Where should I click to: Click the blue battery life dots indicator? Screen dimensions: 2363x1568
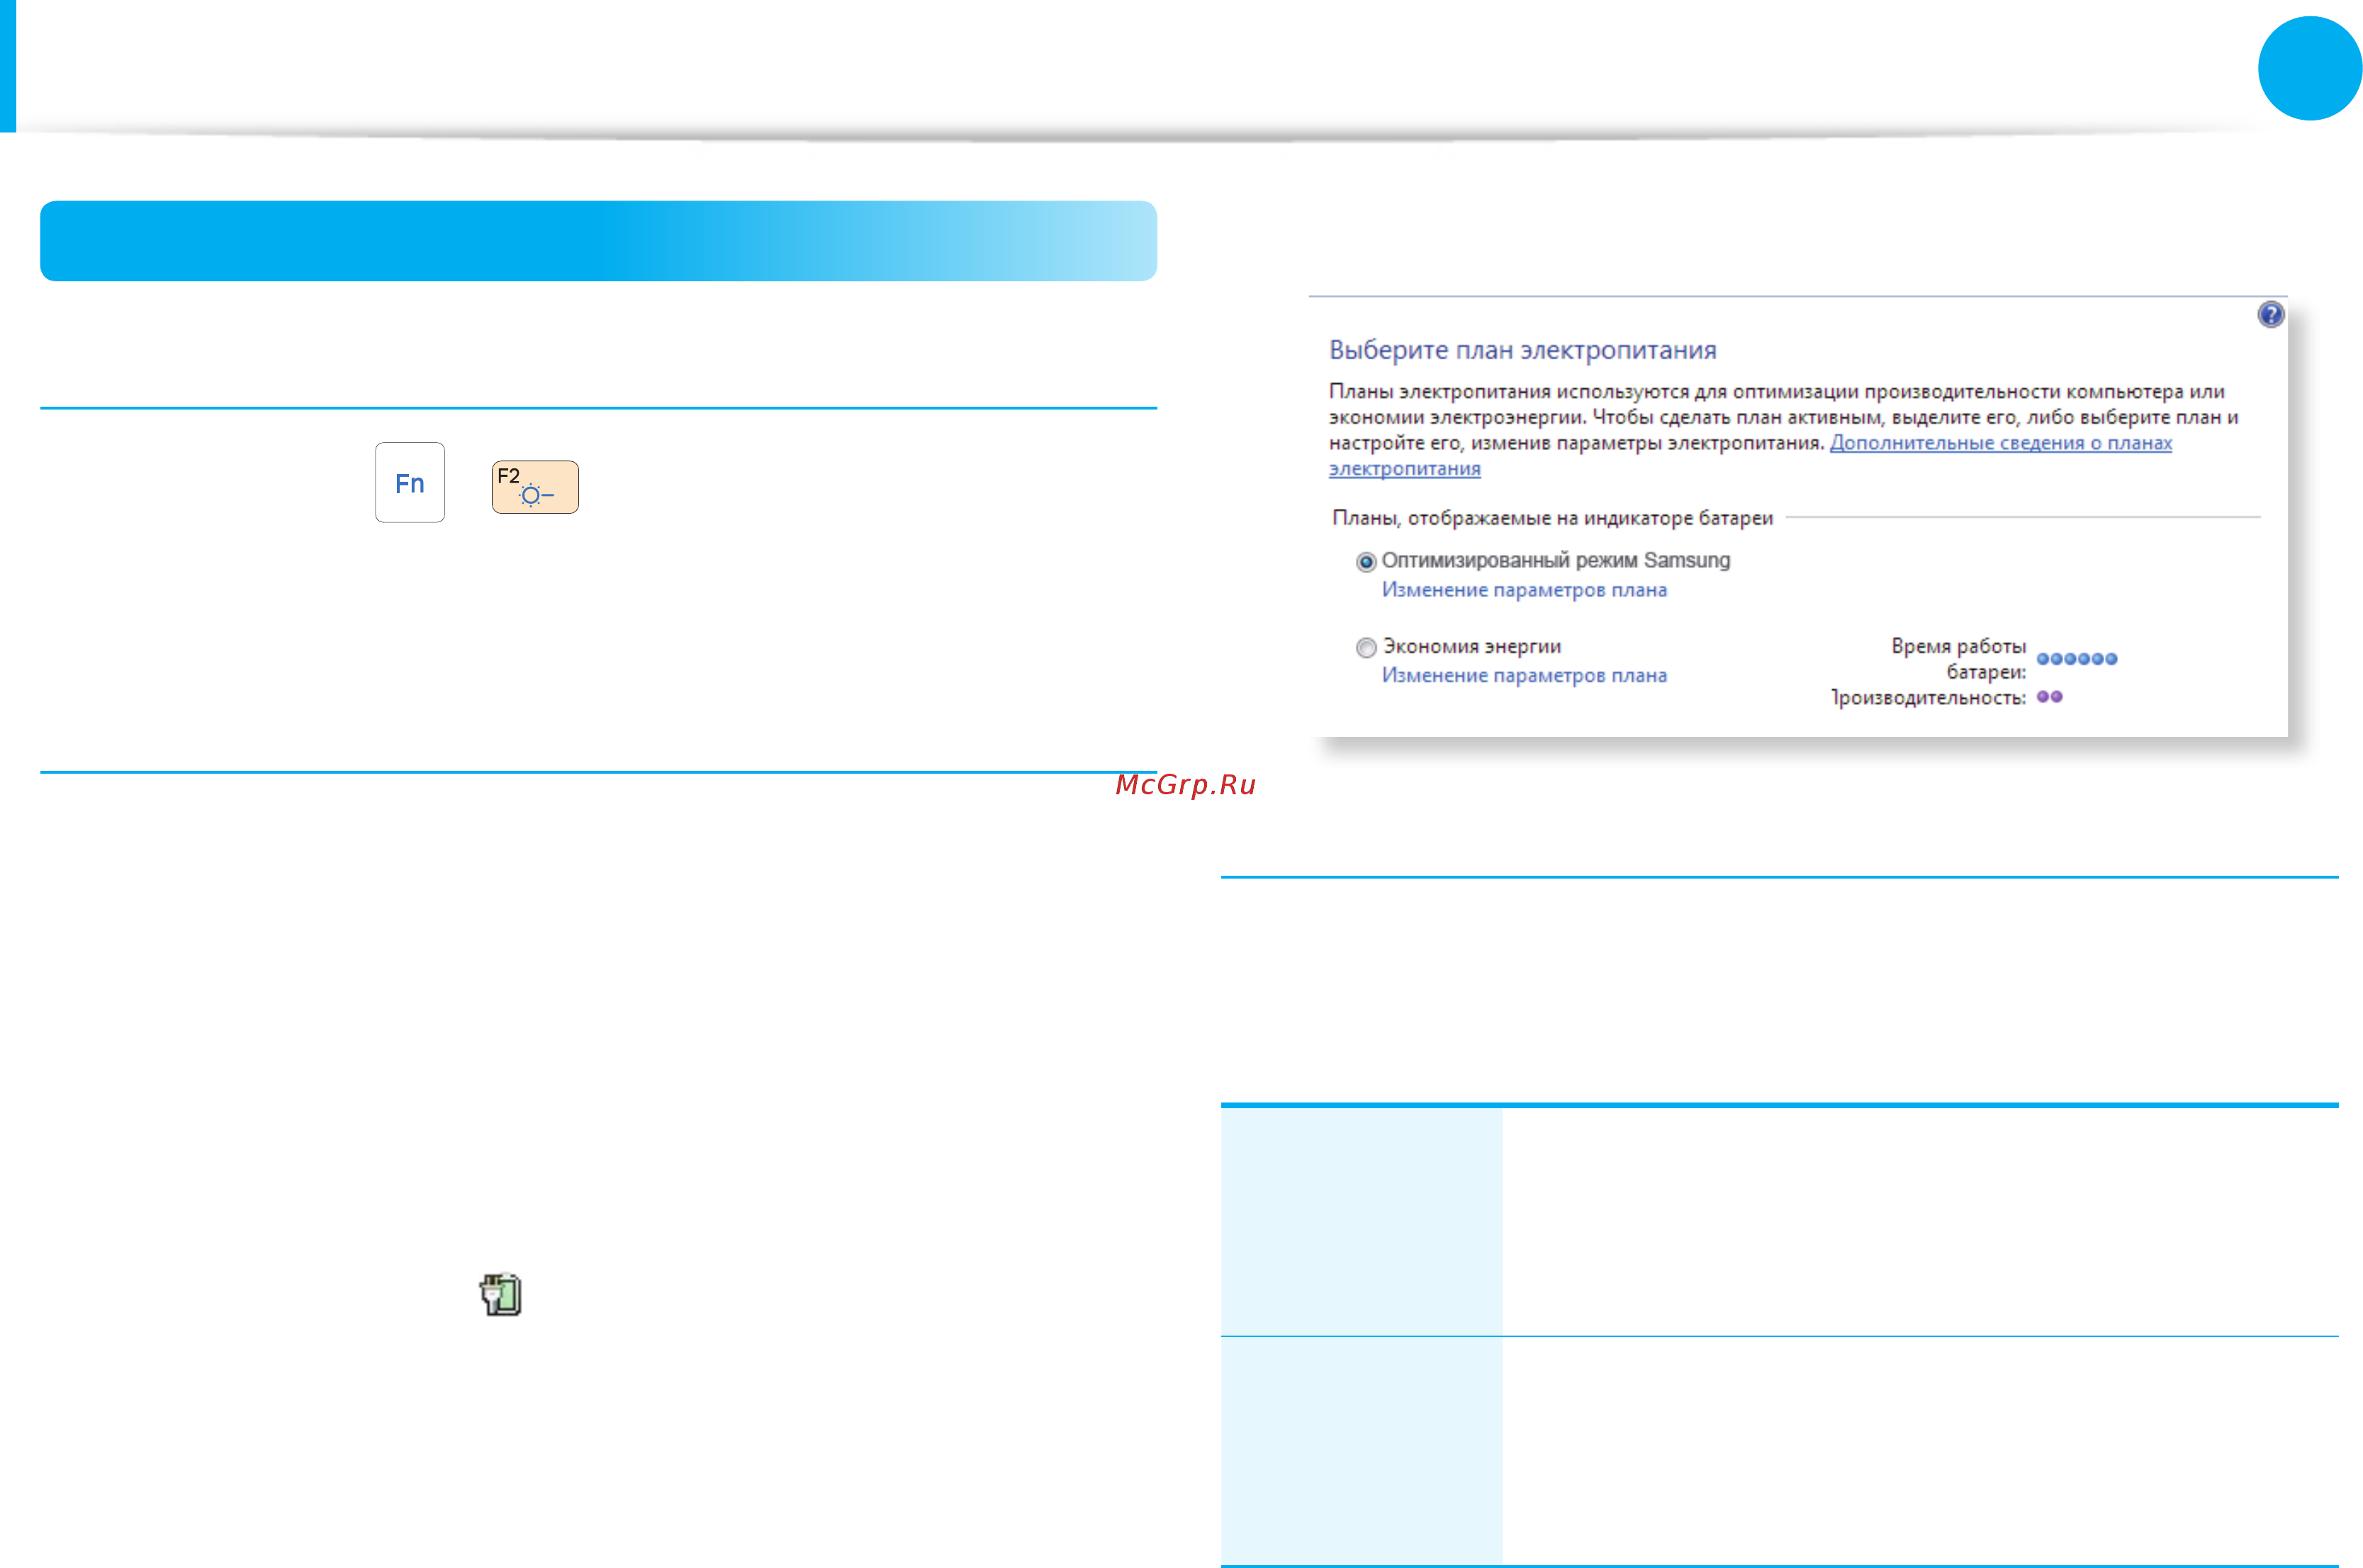tap(2077, 659)
